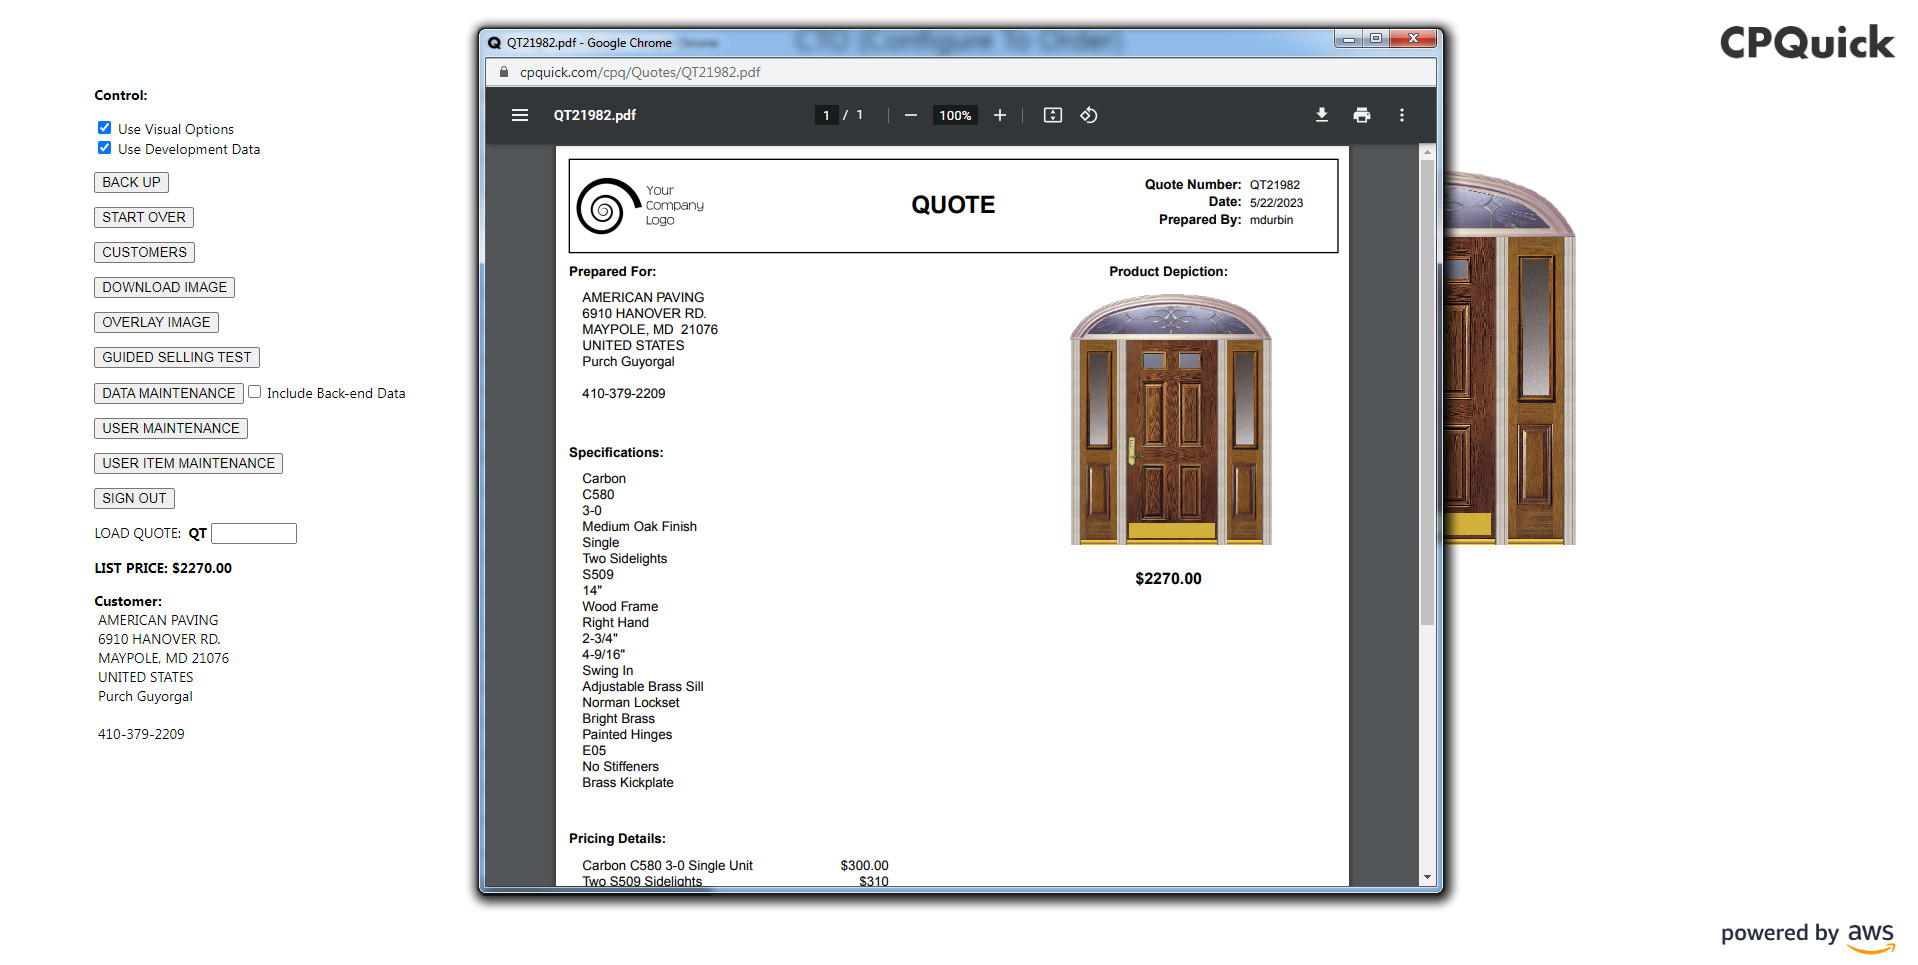Image resolution: width=1918 pixels, height=965 pixels.
Task: Enable Include Back-end Data
Action: (255, 391)
